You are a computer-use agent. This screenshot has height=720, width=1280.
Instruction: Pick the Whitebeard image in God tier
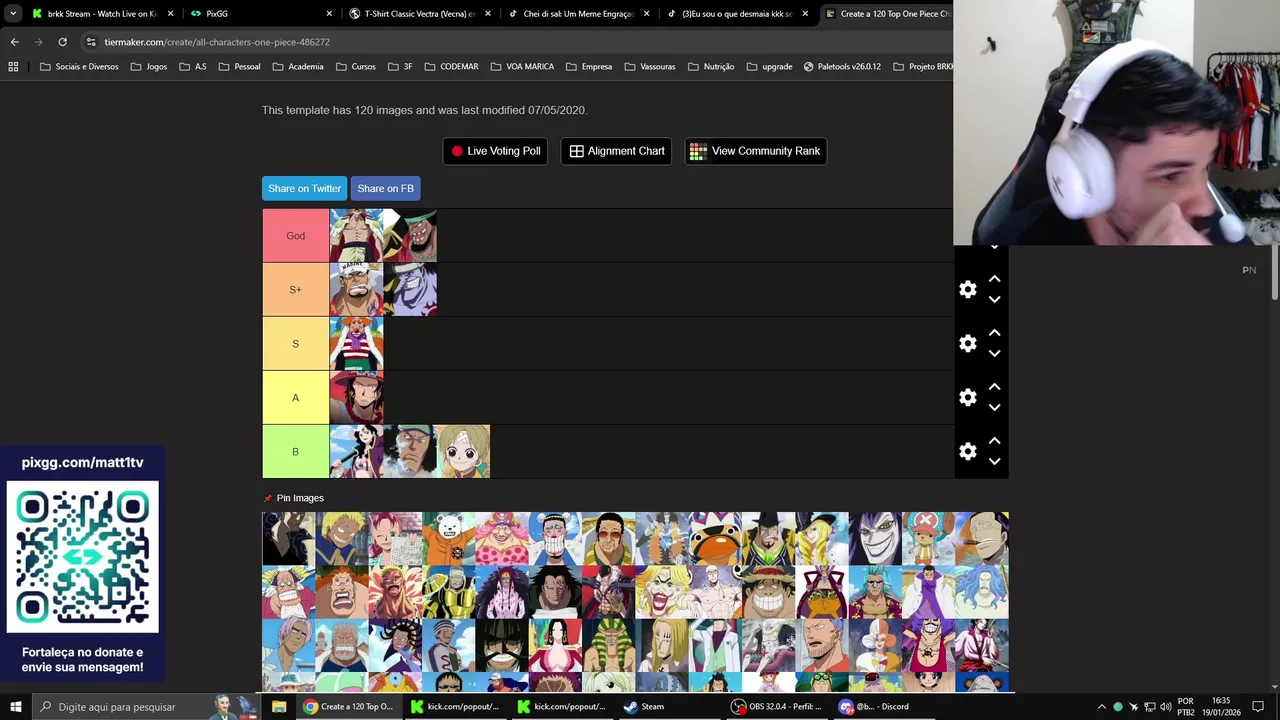[356, 236]
